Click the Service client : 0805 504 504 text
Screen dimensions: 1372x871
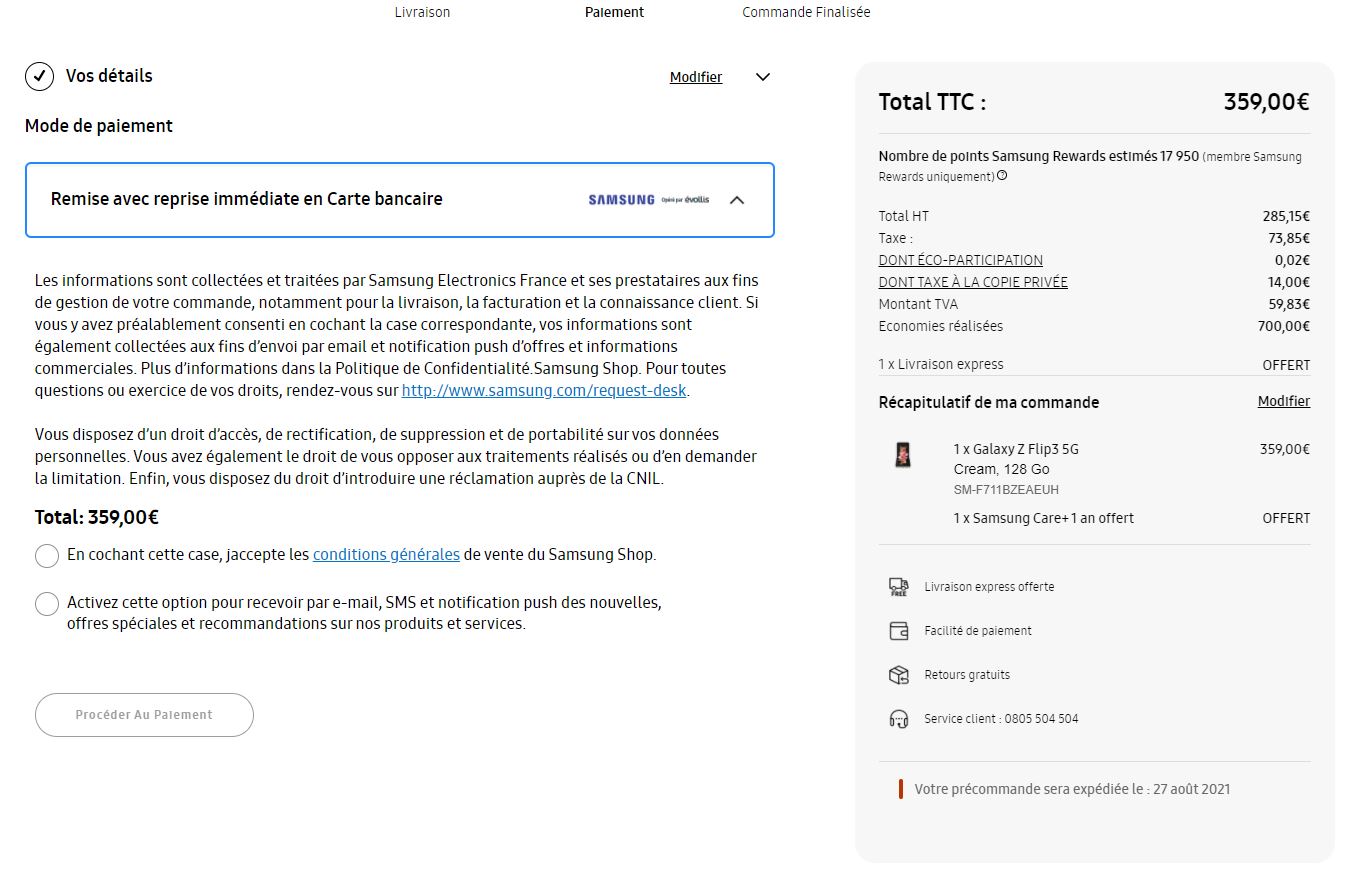pyautogui.click(x=1001, y=719)
